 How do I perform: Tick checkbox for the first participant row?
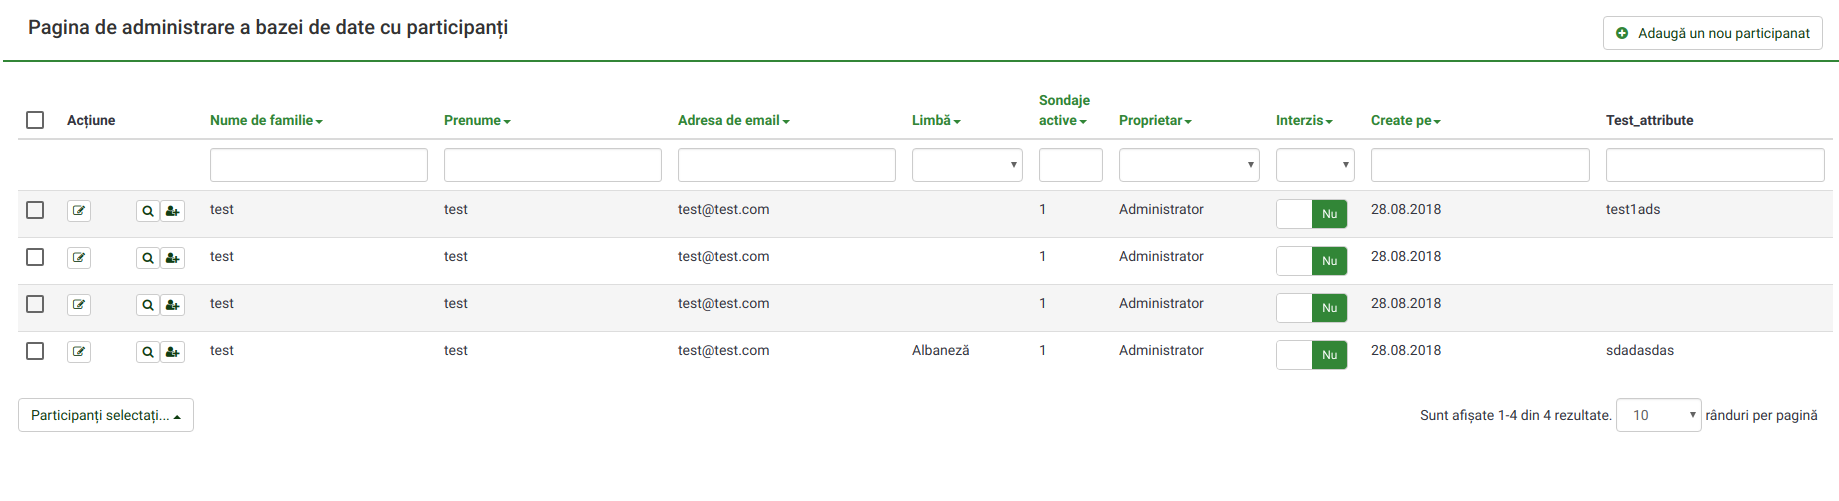click(x=35, y=210)
